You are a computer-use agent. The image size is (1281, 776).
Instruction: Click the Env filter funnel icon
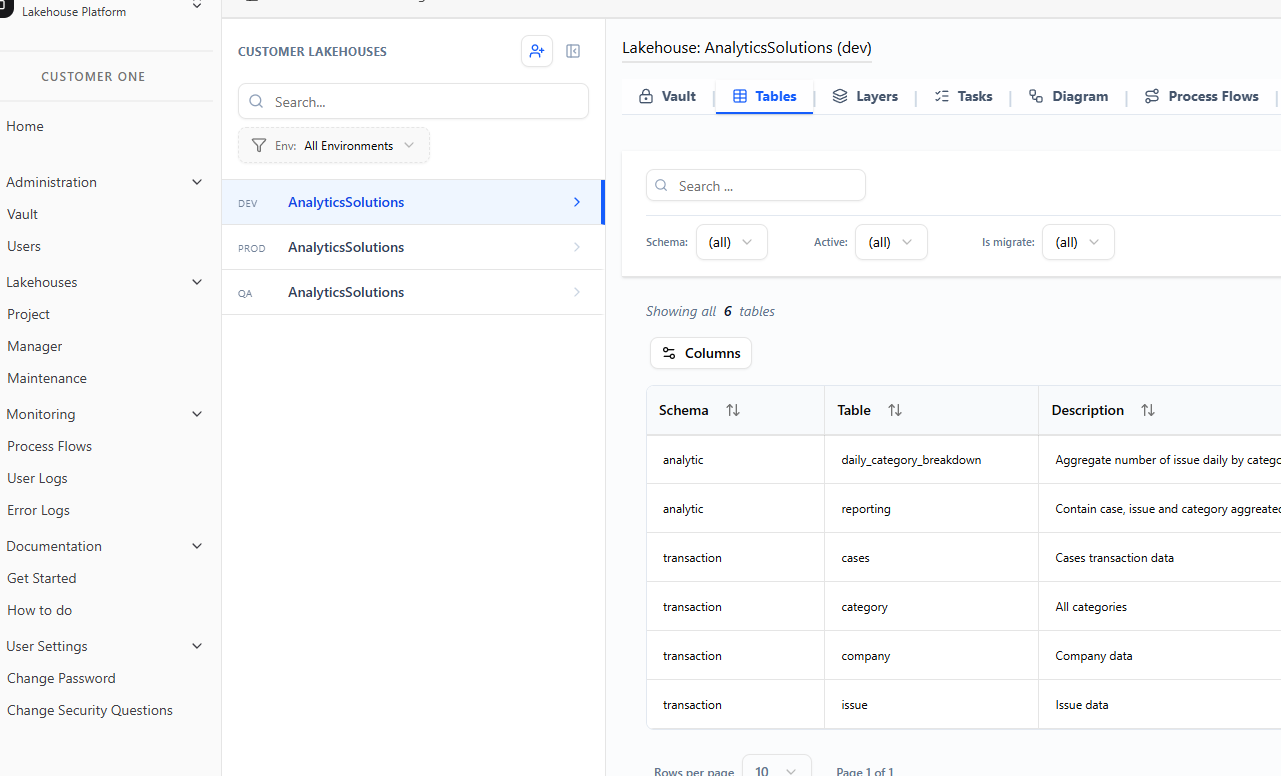tap(258, 145)
